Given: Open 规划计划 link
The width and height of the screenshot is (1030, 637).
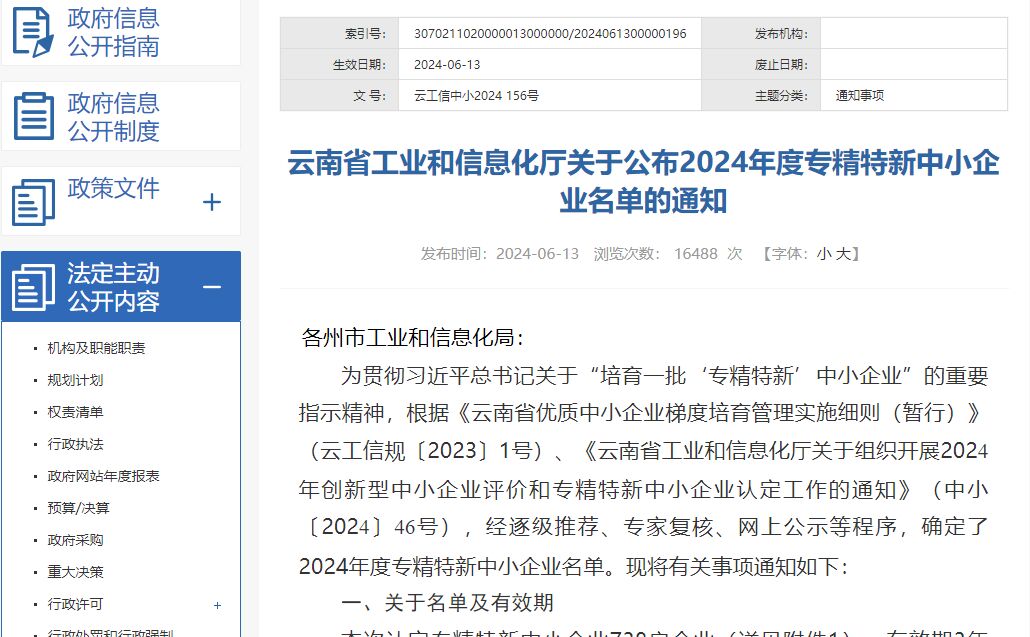Looking at the screenshot, I should [76, 380].
